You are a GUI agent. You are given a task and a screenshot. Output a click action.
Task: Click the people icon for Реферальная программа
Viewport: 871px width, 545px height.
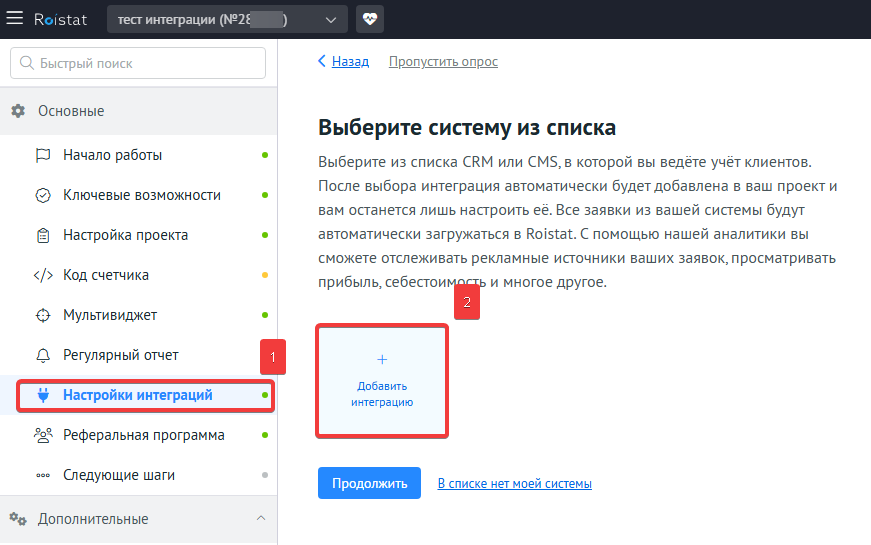click(43, 435)
